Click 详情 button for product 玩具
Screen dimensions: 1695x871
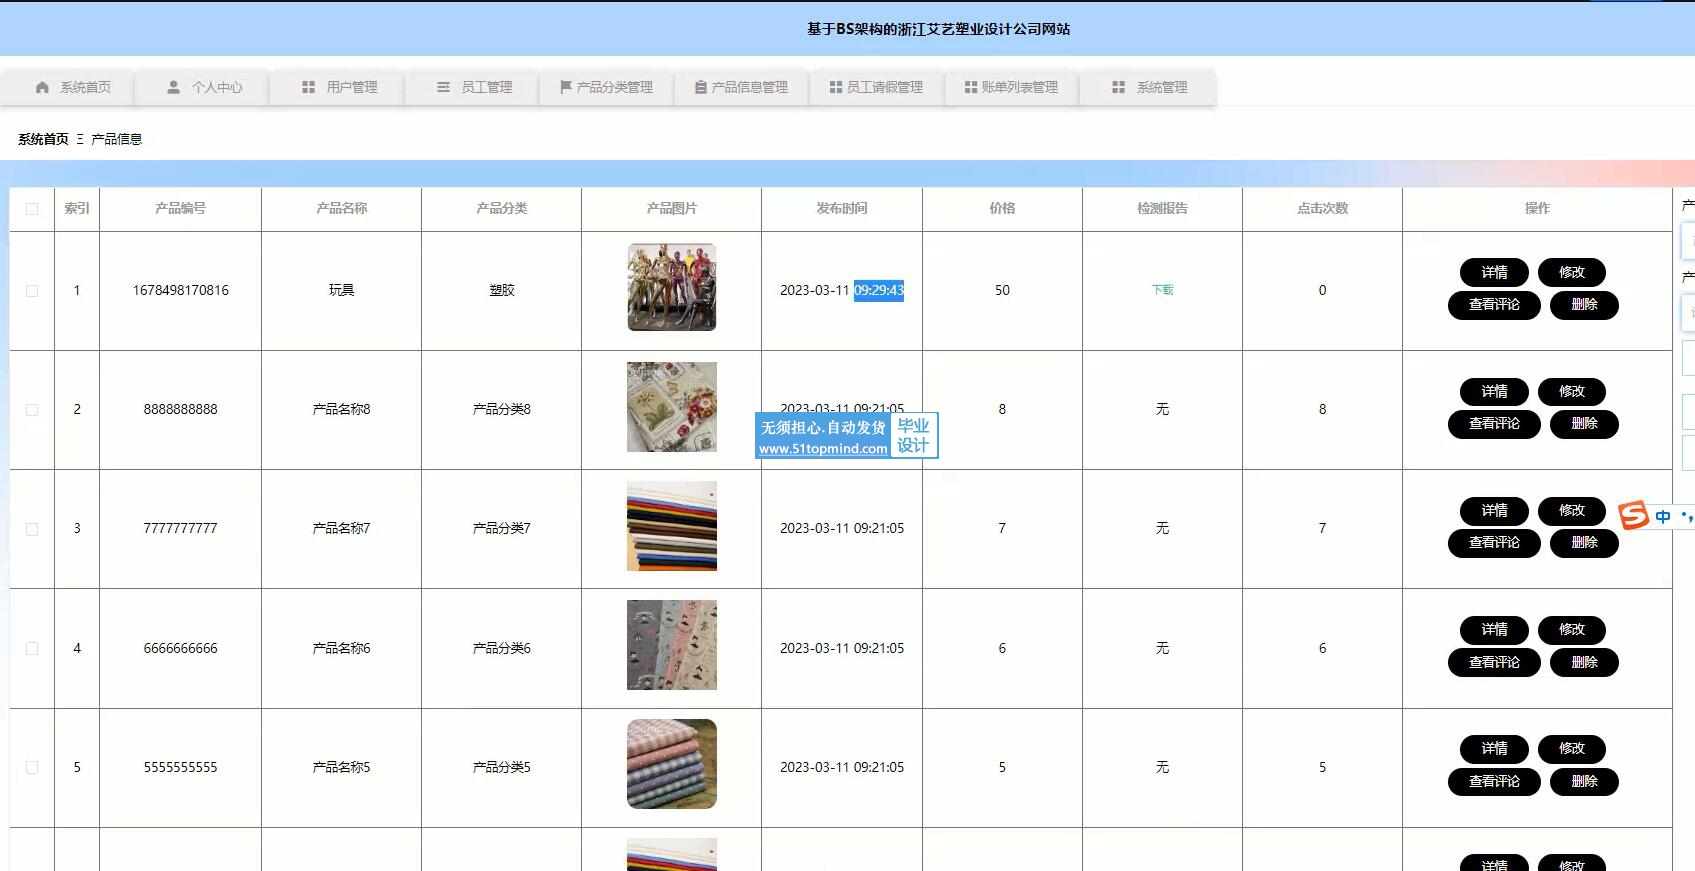(x=1494, y=272)
